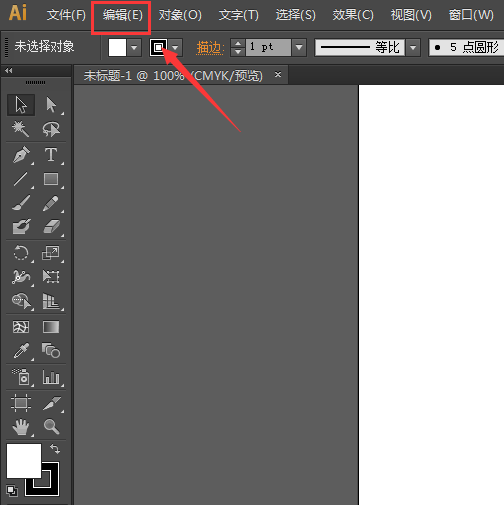This screenshot has height=505, width=504.
Task: Decrease stroke weight with down arrow
Action: (238, 52)
